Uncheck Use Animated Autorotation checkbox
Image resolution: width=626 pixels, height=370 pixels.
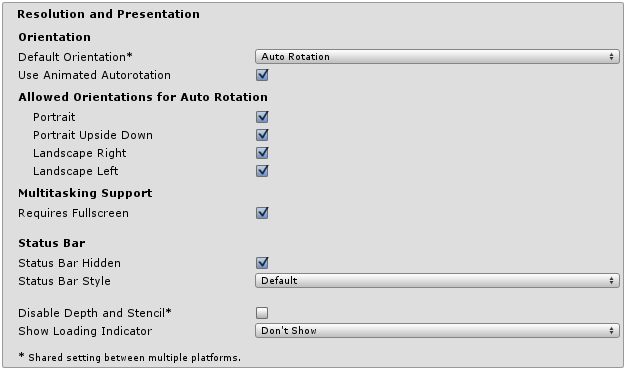pos(262,75)
